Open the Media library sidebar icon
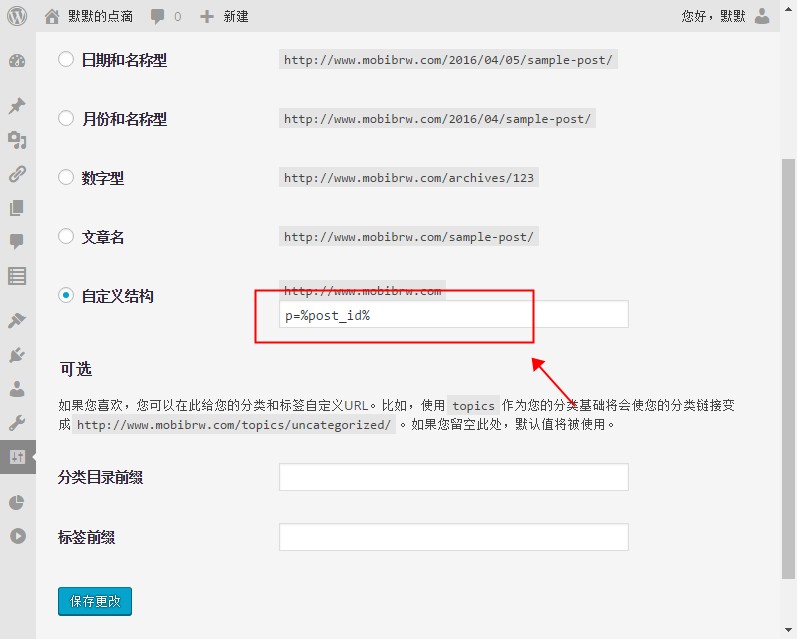The height and width of the screenshot is (639, 797). 17,140
